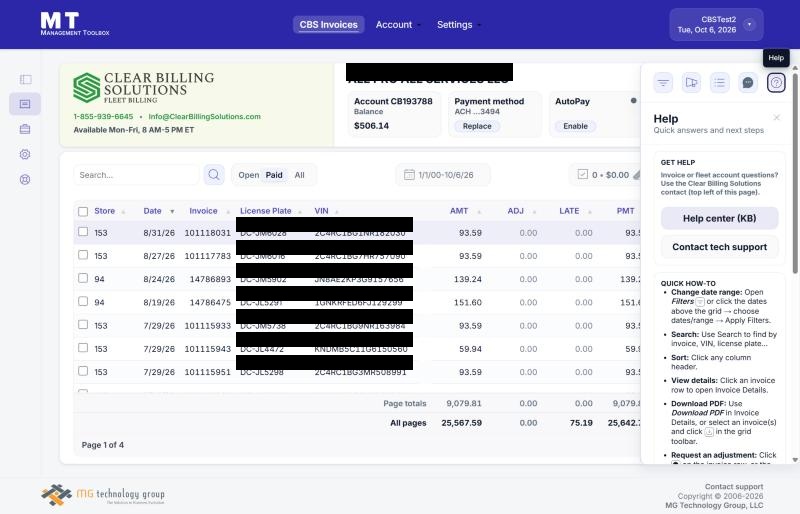Sort by the LATE column
Viewport: 800px width, 514px height.
coord(569,211)
